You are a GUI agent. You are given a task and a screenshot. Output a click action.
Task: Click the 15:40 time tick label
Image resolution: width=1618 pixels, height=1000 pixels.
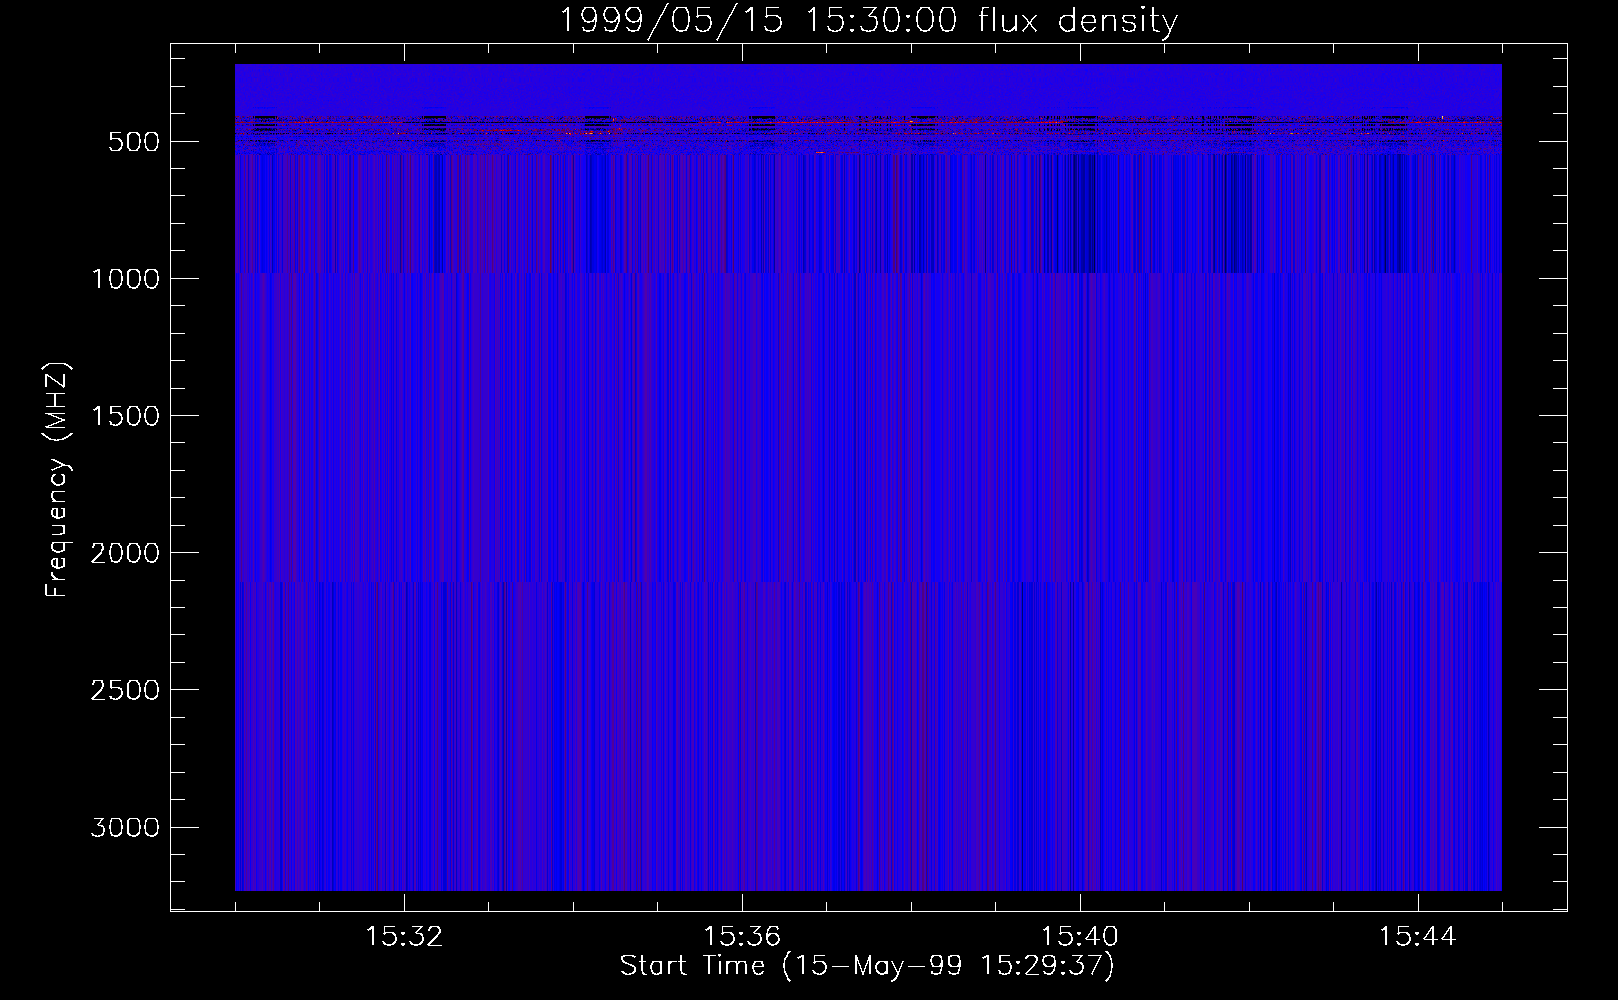pos(1080,937)
